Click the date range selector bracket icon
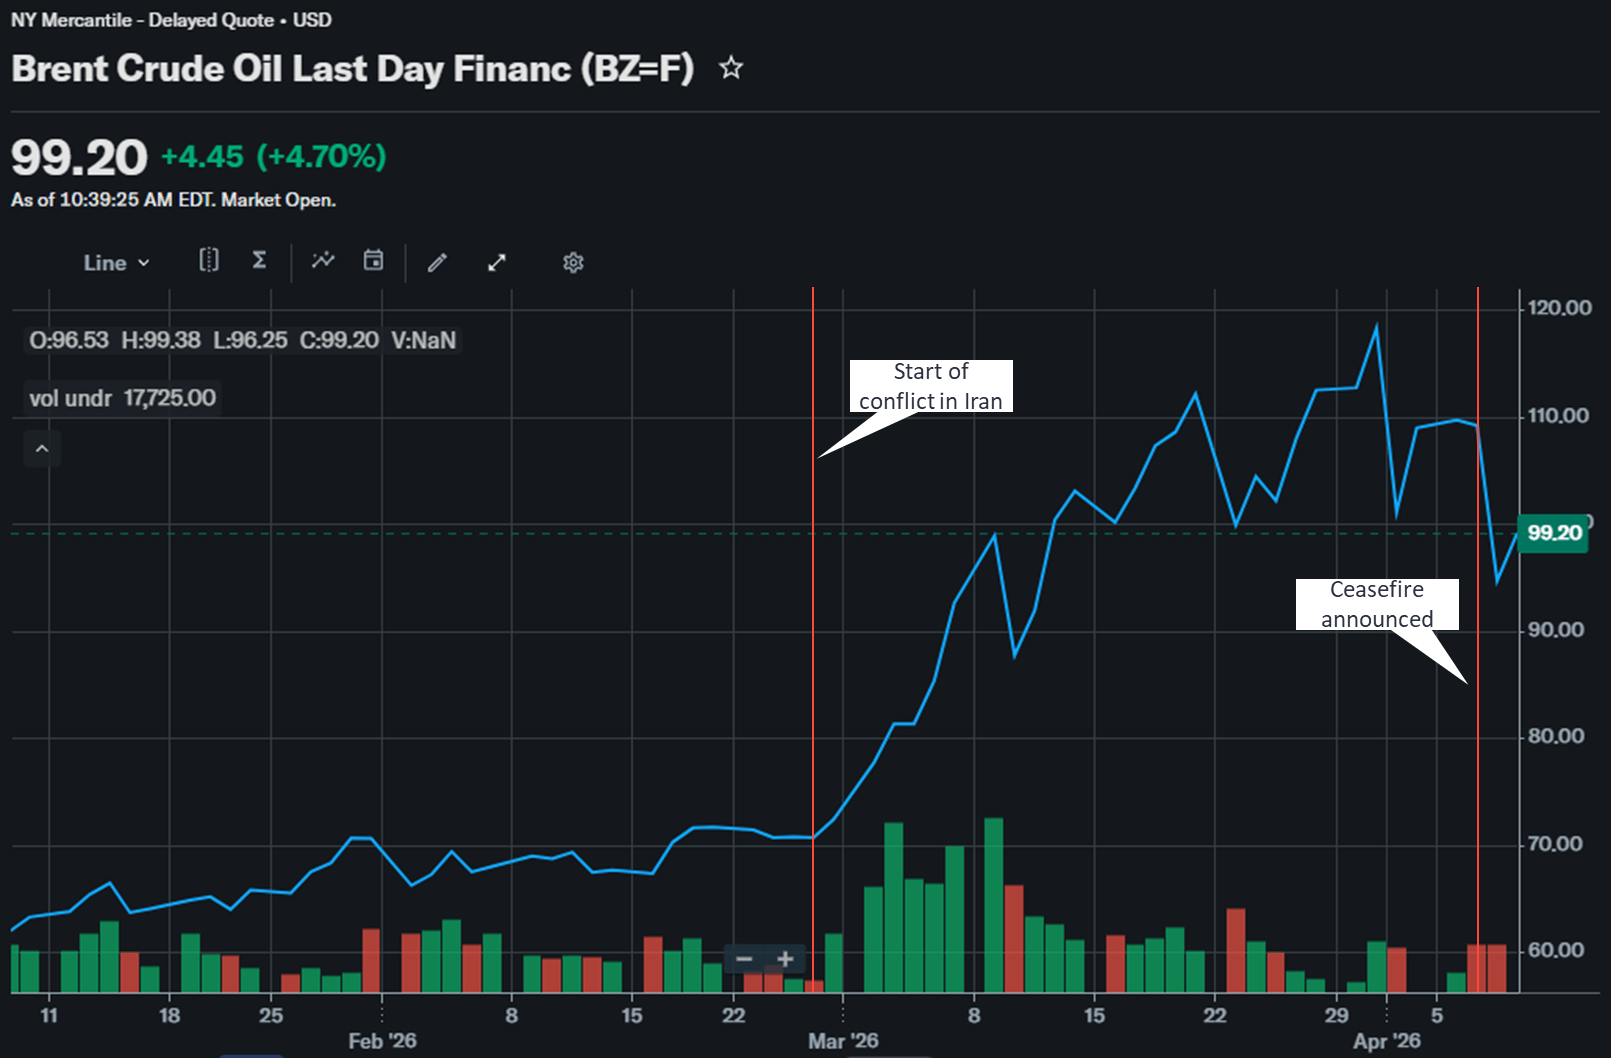This screenshot has height=1058, width=1611. (x=208, y=261)
